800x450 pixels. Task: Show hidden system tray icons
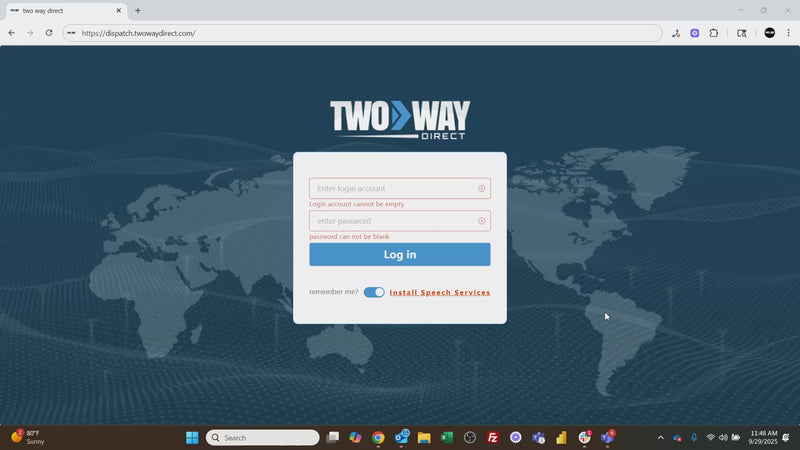(660, 437)
